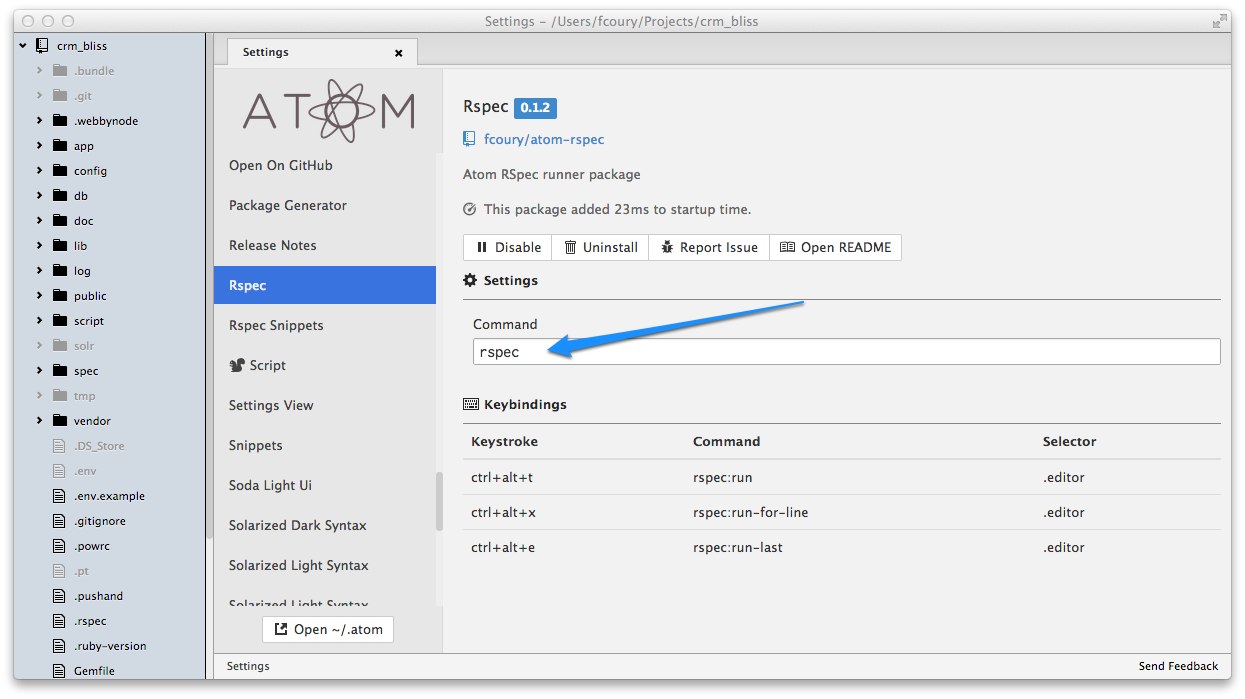Image resolution: width=1245 pixels, height=699 pixels.
Task: Click the ctrl+alt+e keystroke cell
Action: (x=503, y=547)
